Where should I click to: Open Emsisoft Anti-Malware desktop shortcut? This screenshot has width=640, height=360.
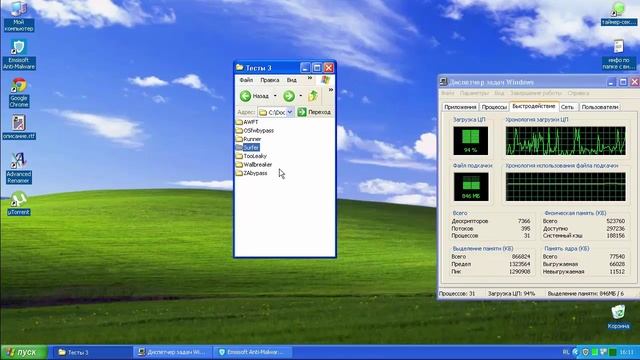point(18,55)
